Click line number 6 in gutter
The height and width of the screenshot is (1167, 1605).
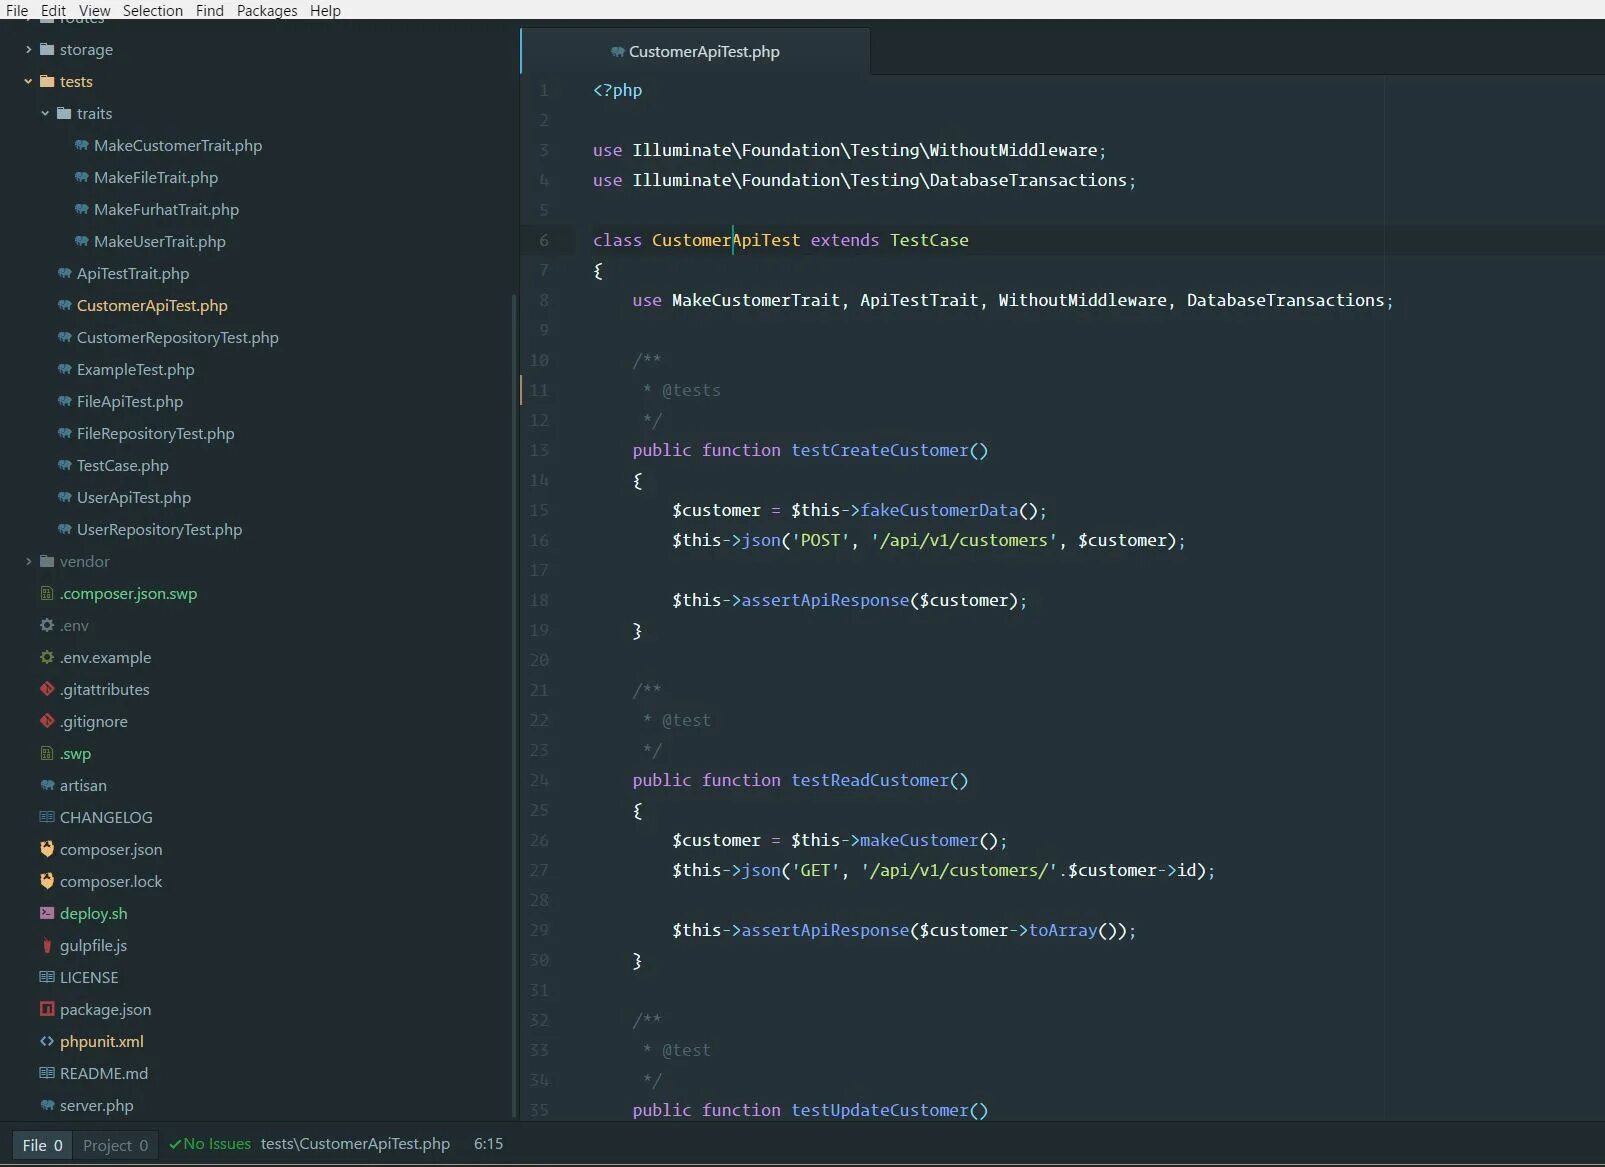click(543, 240)
